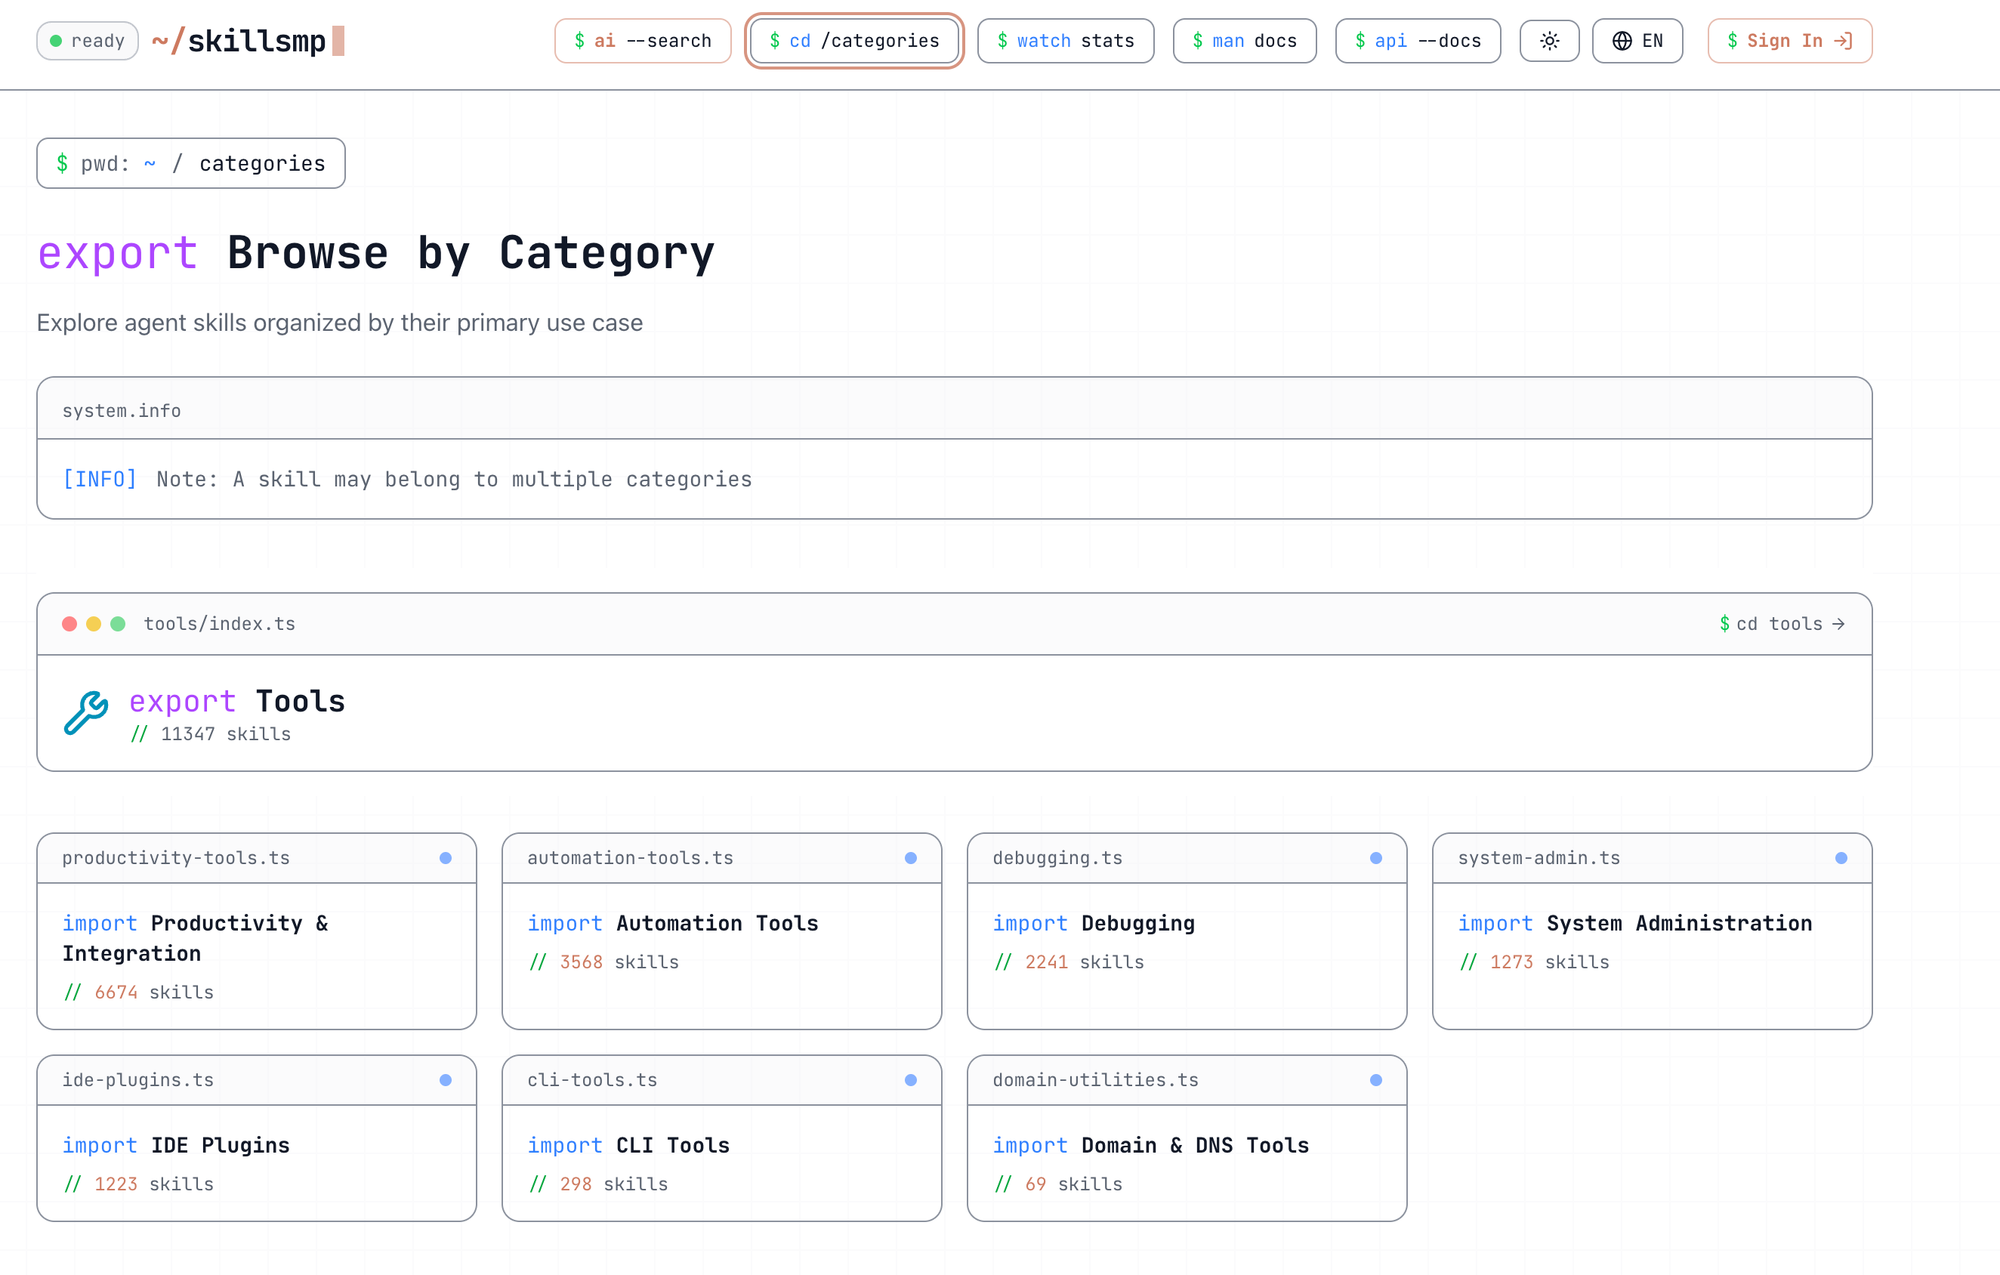The height and width of the screenshot is (1275, 2000).
Task: Click the wrench icon beside Tools
Action: click(x=86, y=713)
